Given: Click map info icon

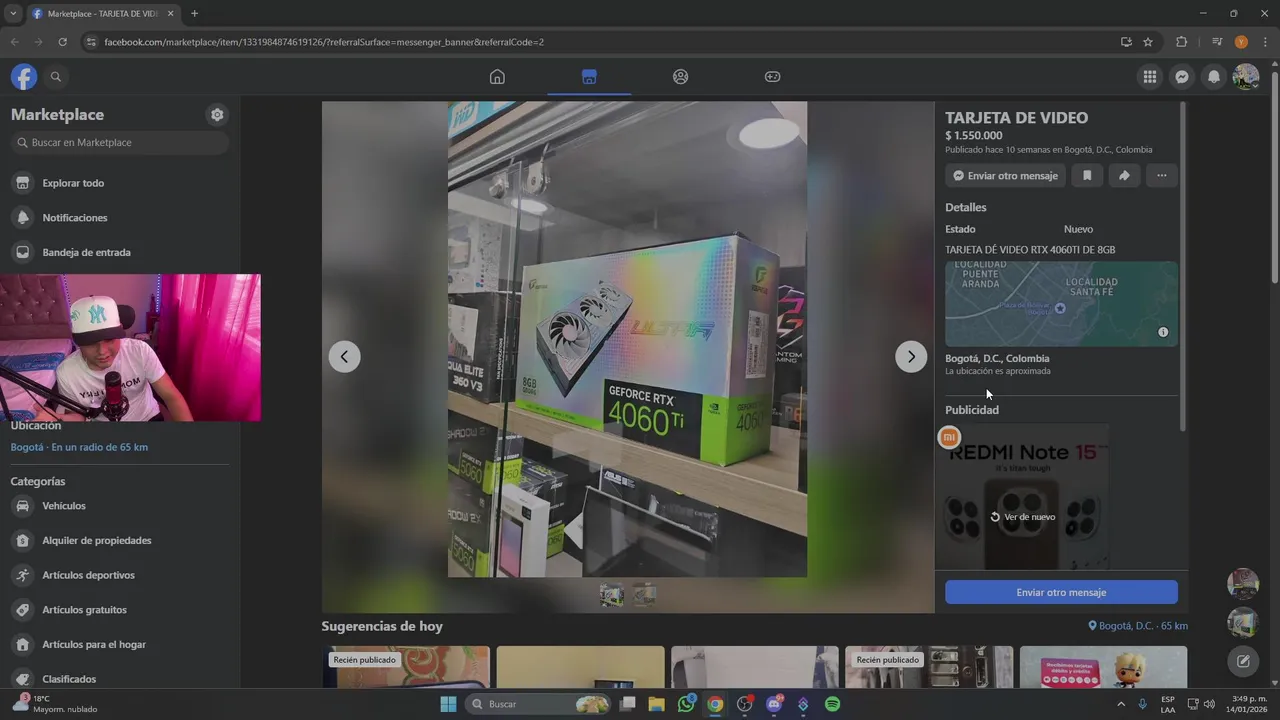Looking at the screenshot, I should click(x=1163, y=332).
